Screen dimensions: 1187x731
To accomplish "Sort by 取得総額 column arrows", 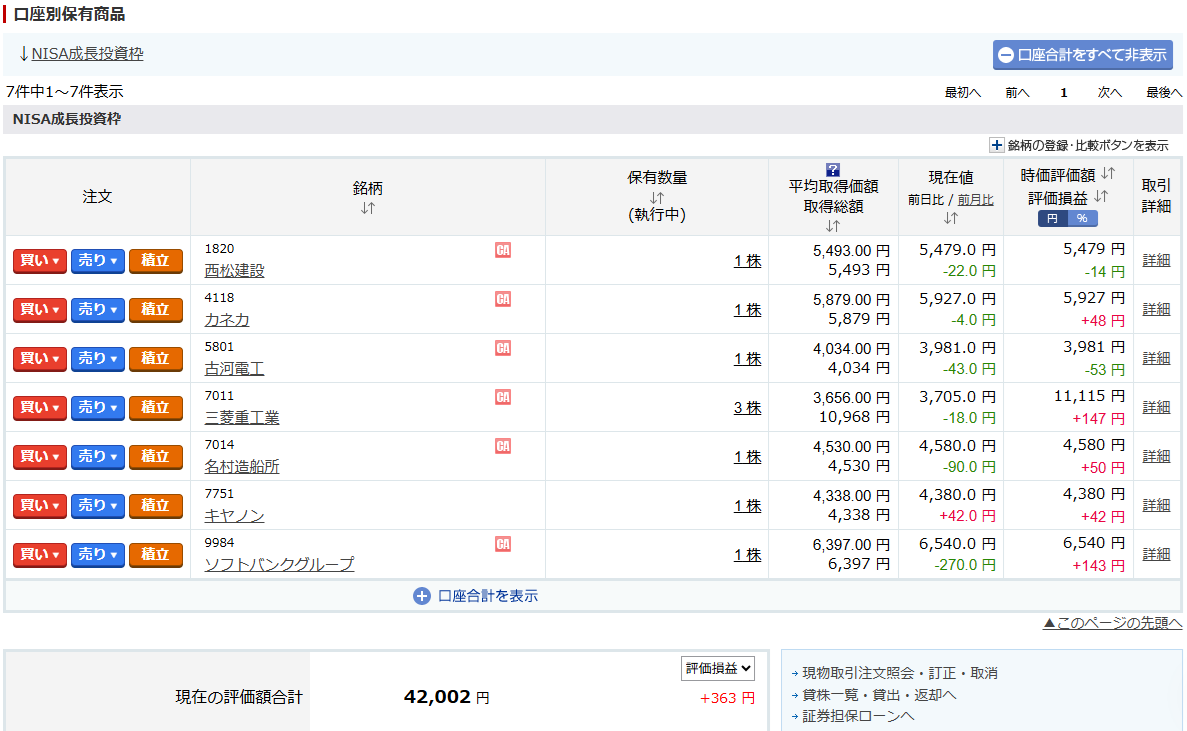I will (x=833, y=226).
